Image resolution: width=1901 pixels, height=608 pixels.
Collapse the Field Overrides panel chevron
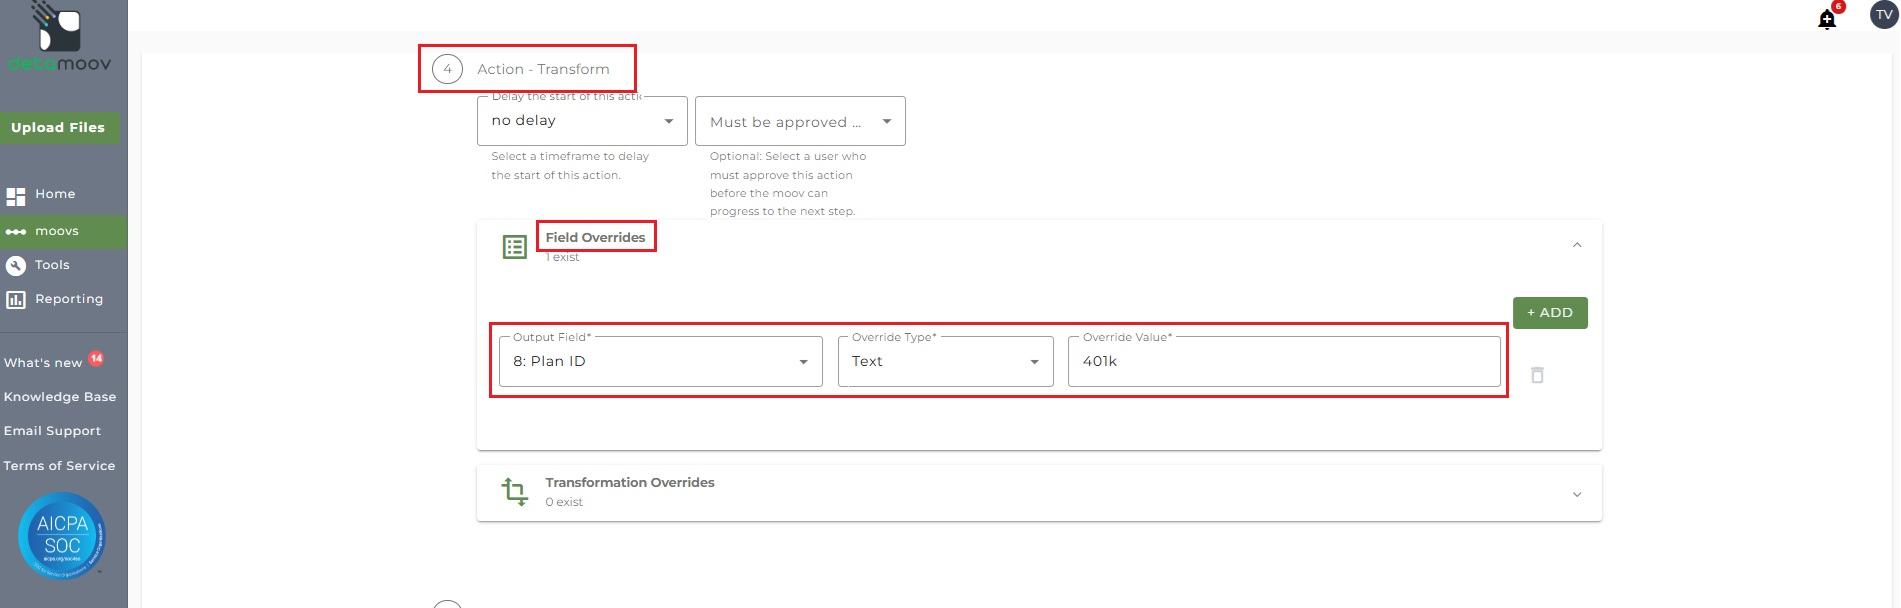[1577, 245]
